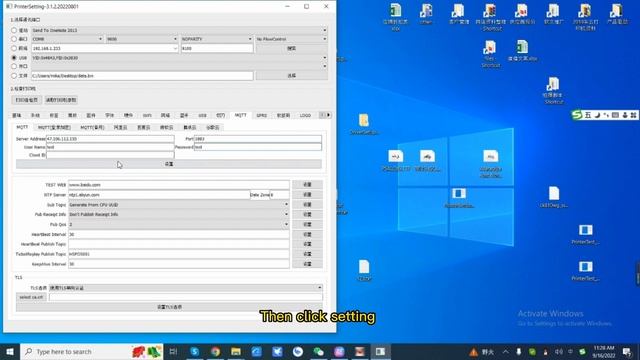This screenshot has width=640, height=360.
Task: Click the taskbar clock showing 11:28 AM
Action: click(604, 351)
